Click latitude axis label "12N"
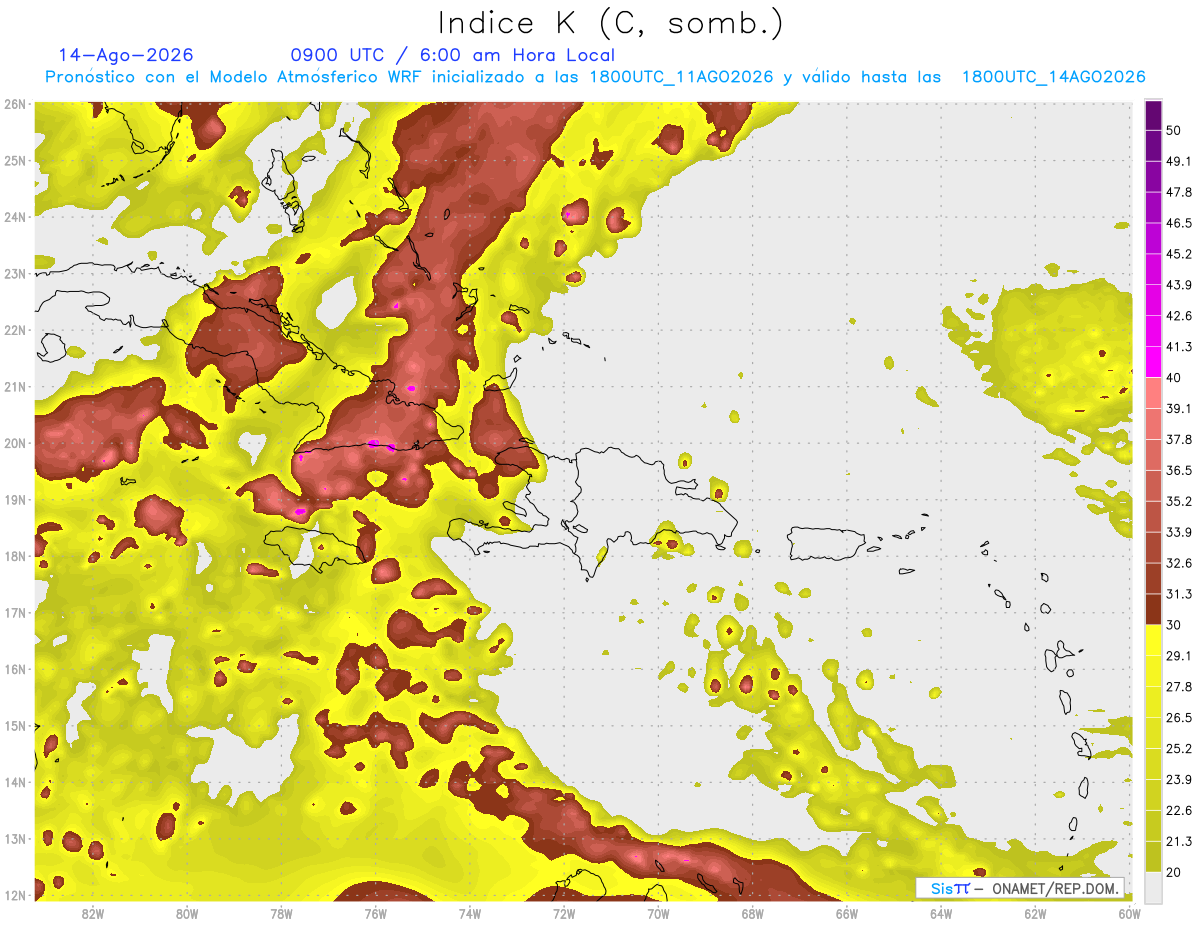Viewport: 1200px width, 927px height. tap(15, 895)
